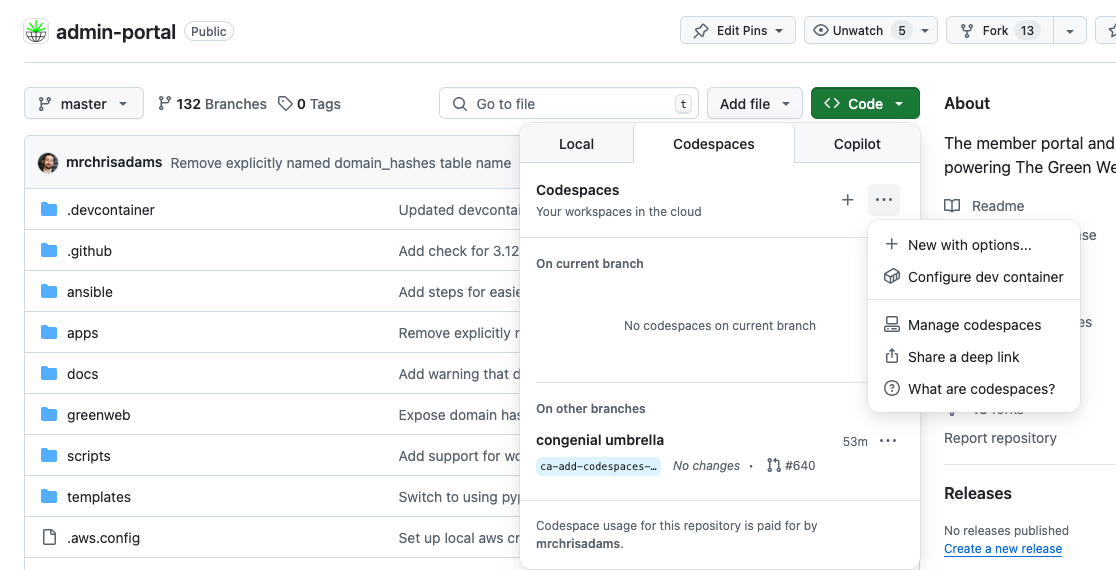
Task: Click the .aws.config file icon
Action: pyautogui.click(x=48, y=537)
